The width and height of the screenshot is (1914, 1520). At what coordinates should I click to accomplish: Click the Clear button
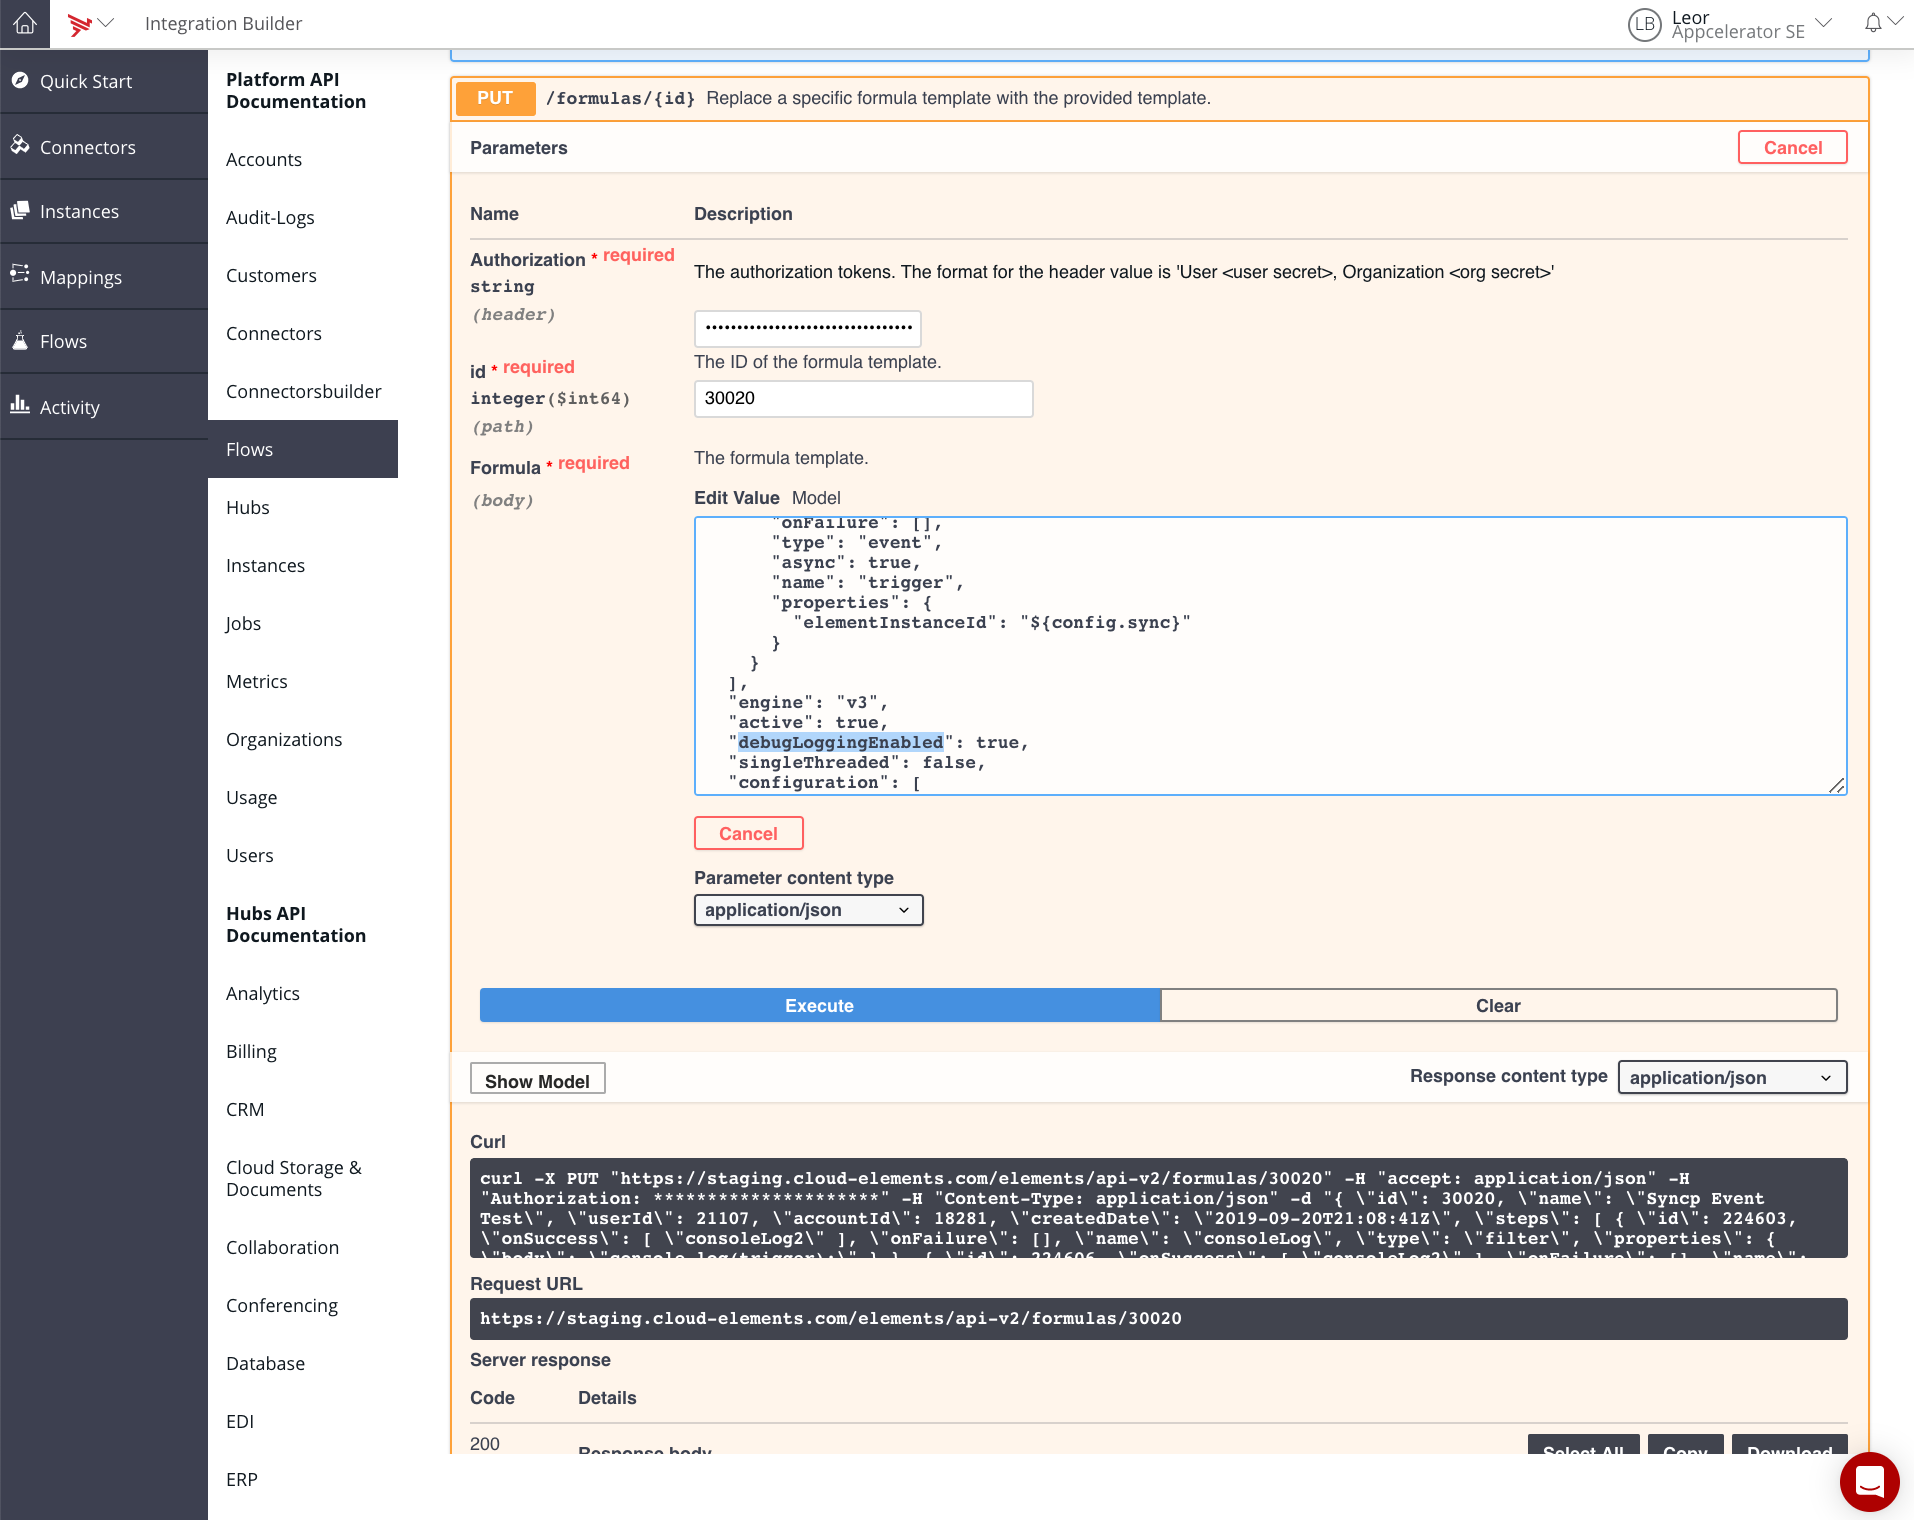tap(1498, 1005)
